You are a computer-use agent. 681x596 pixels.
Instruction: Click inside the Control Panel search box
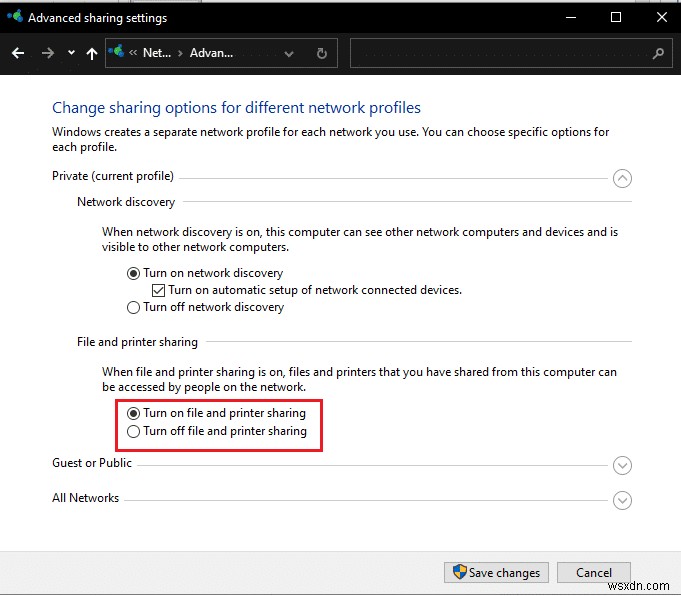[x=511, y=53]
